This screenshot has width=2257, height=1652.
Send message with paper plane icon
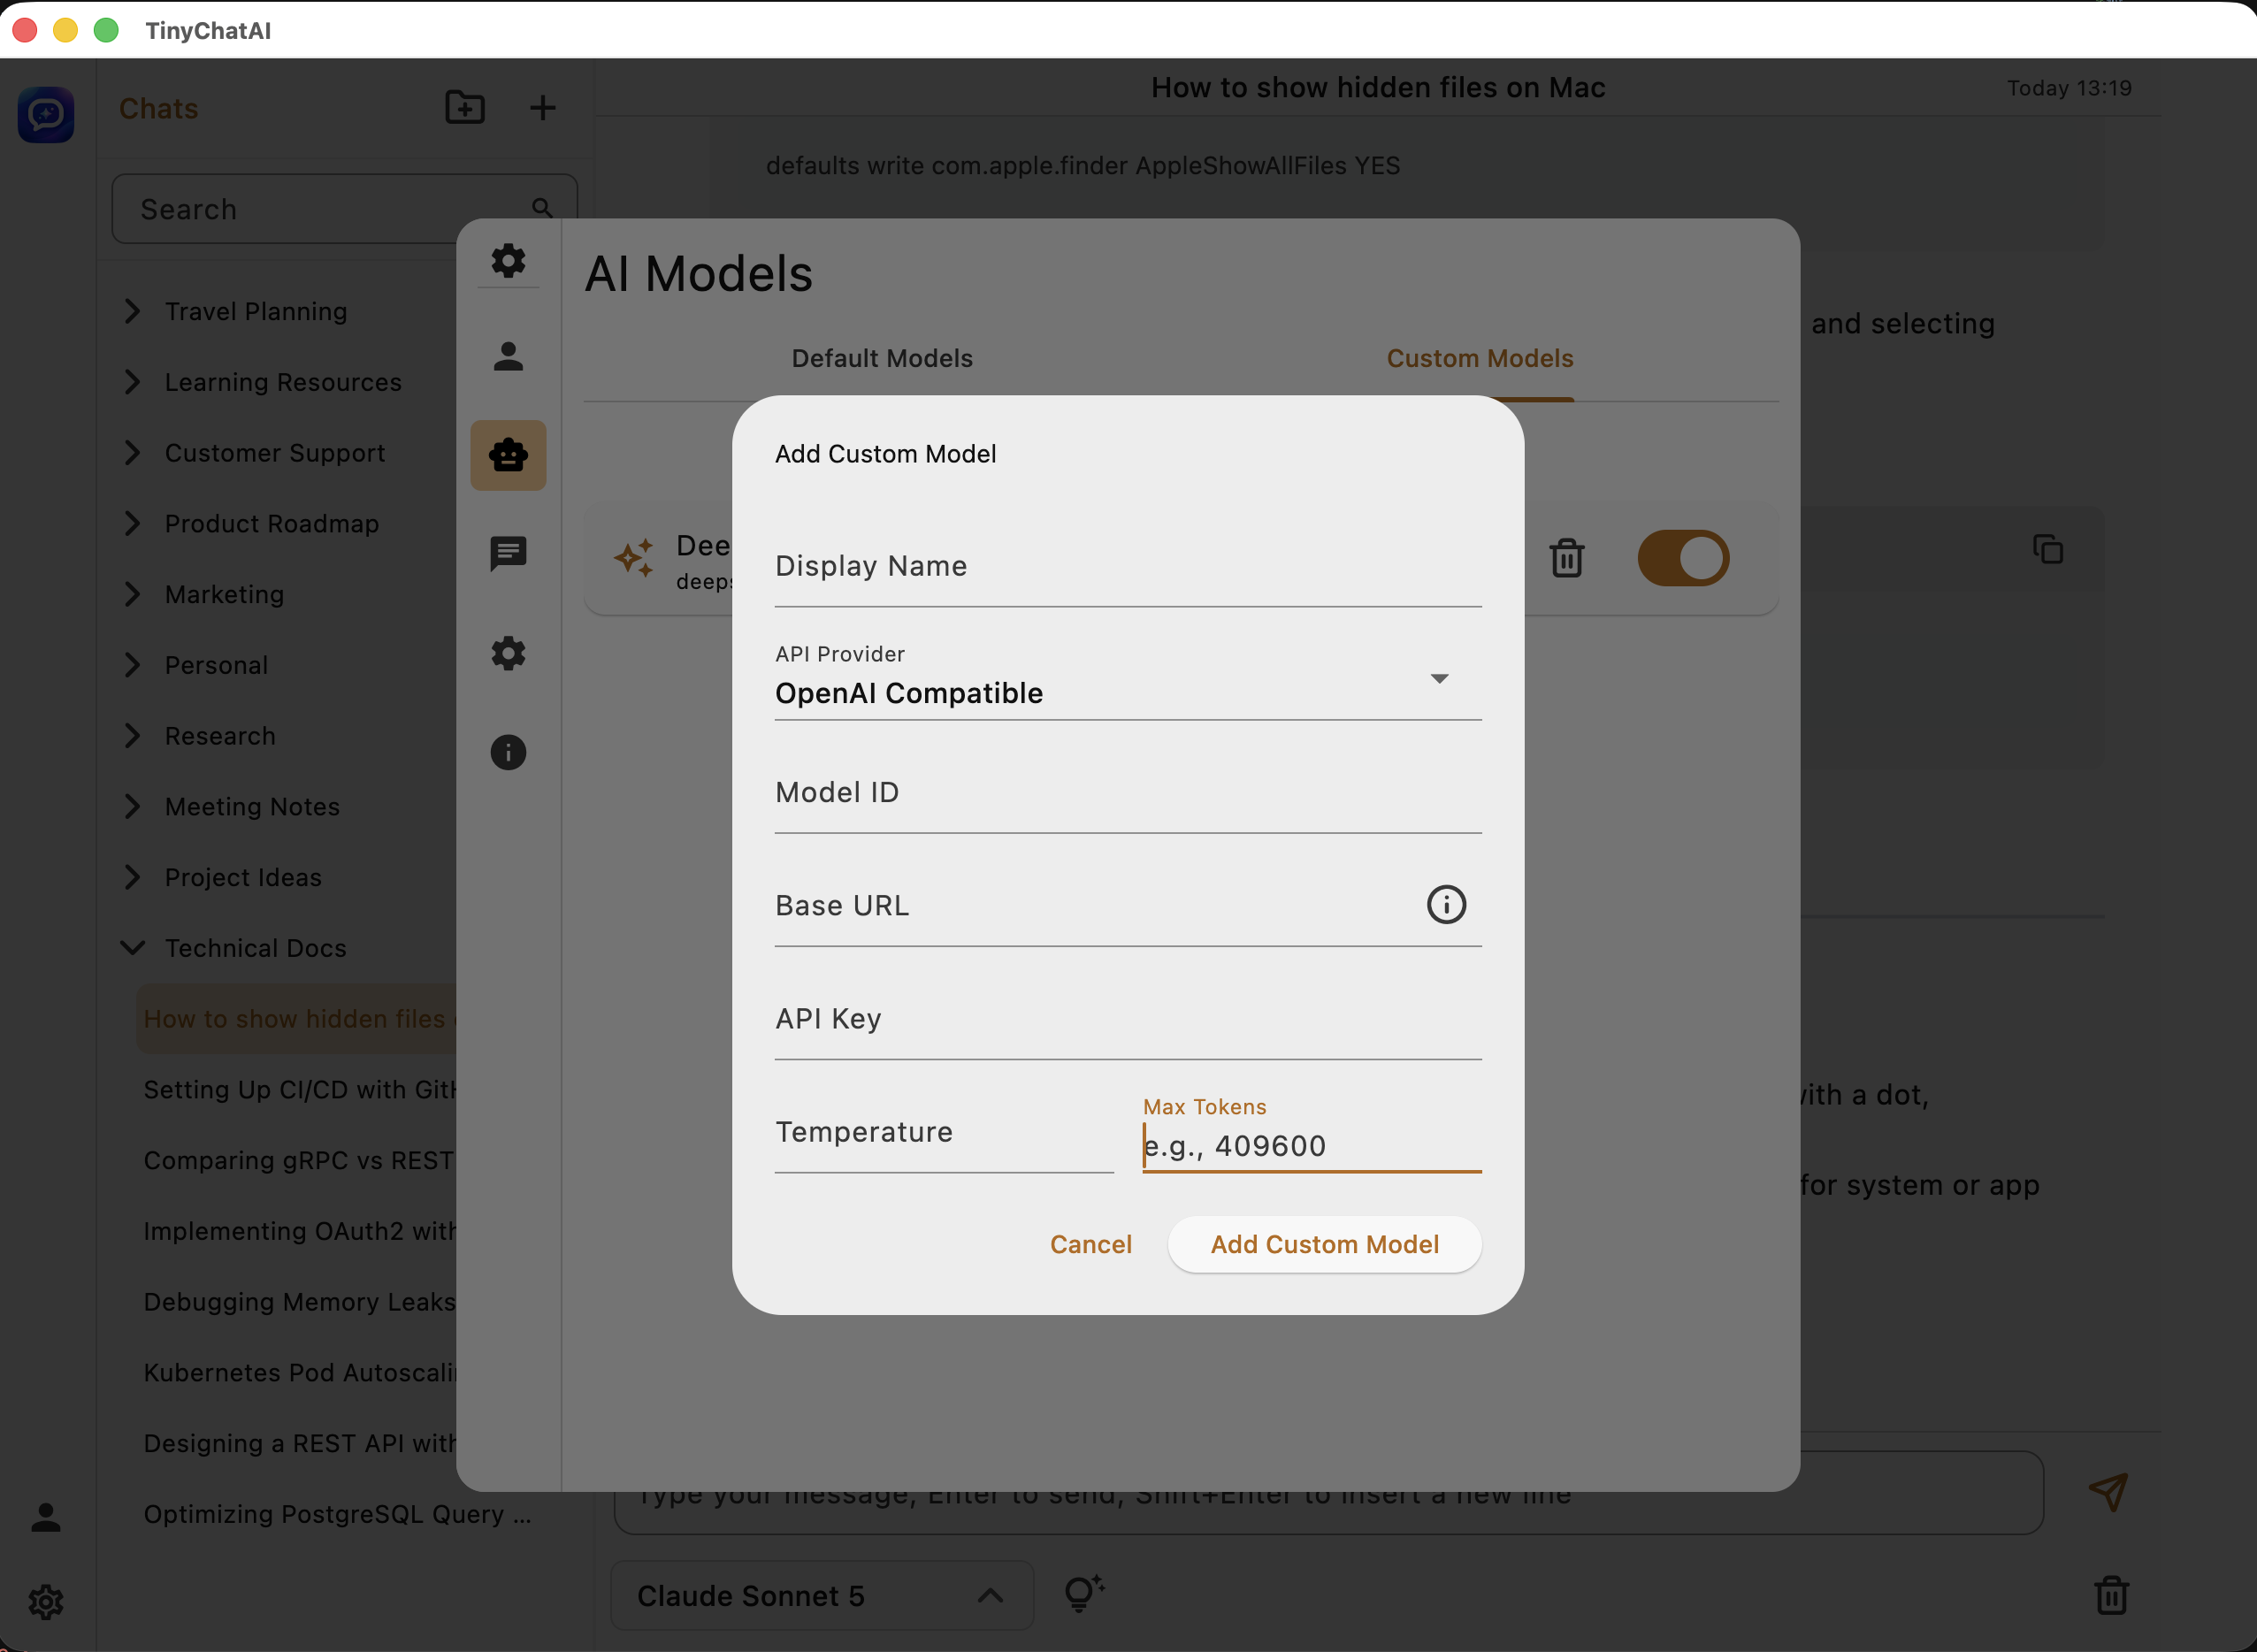[2108, 1492]
